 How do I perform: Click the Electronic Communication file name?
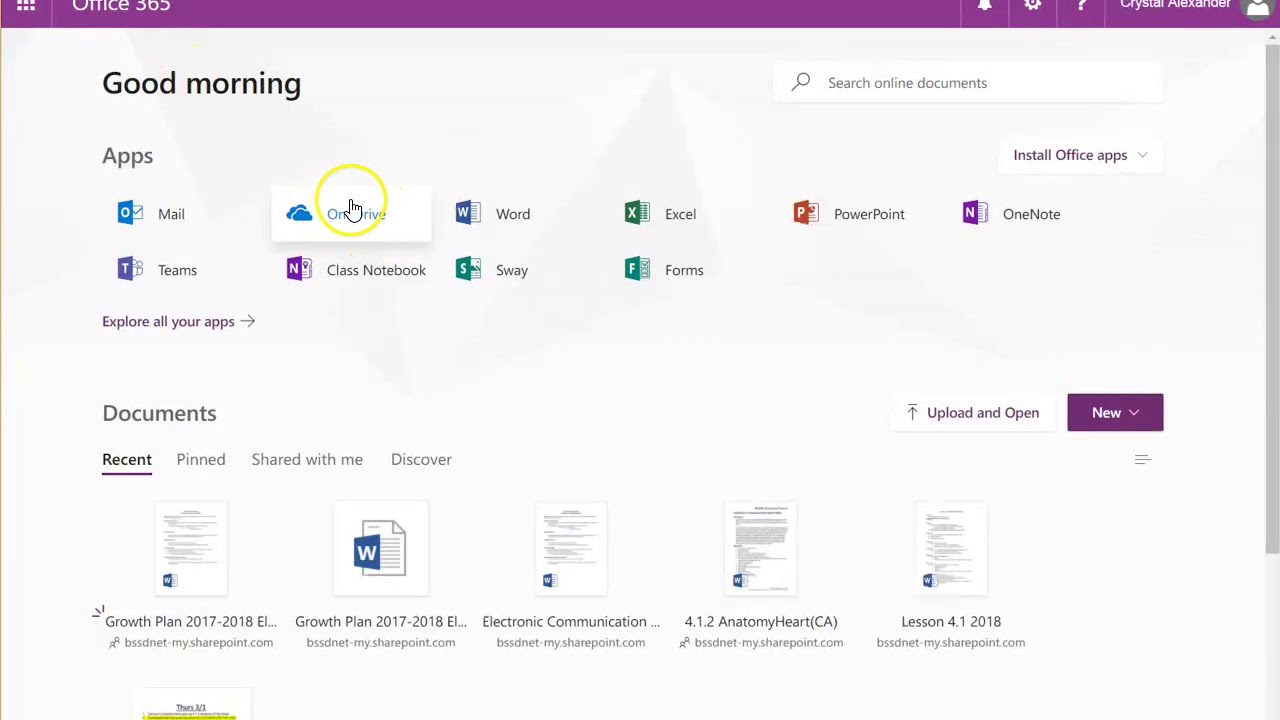pos(571,621)
